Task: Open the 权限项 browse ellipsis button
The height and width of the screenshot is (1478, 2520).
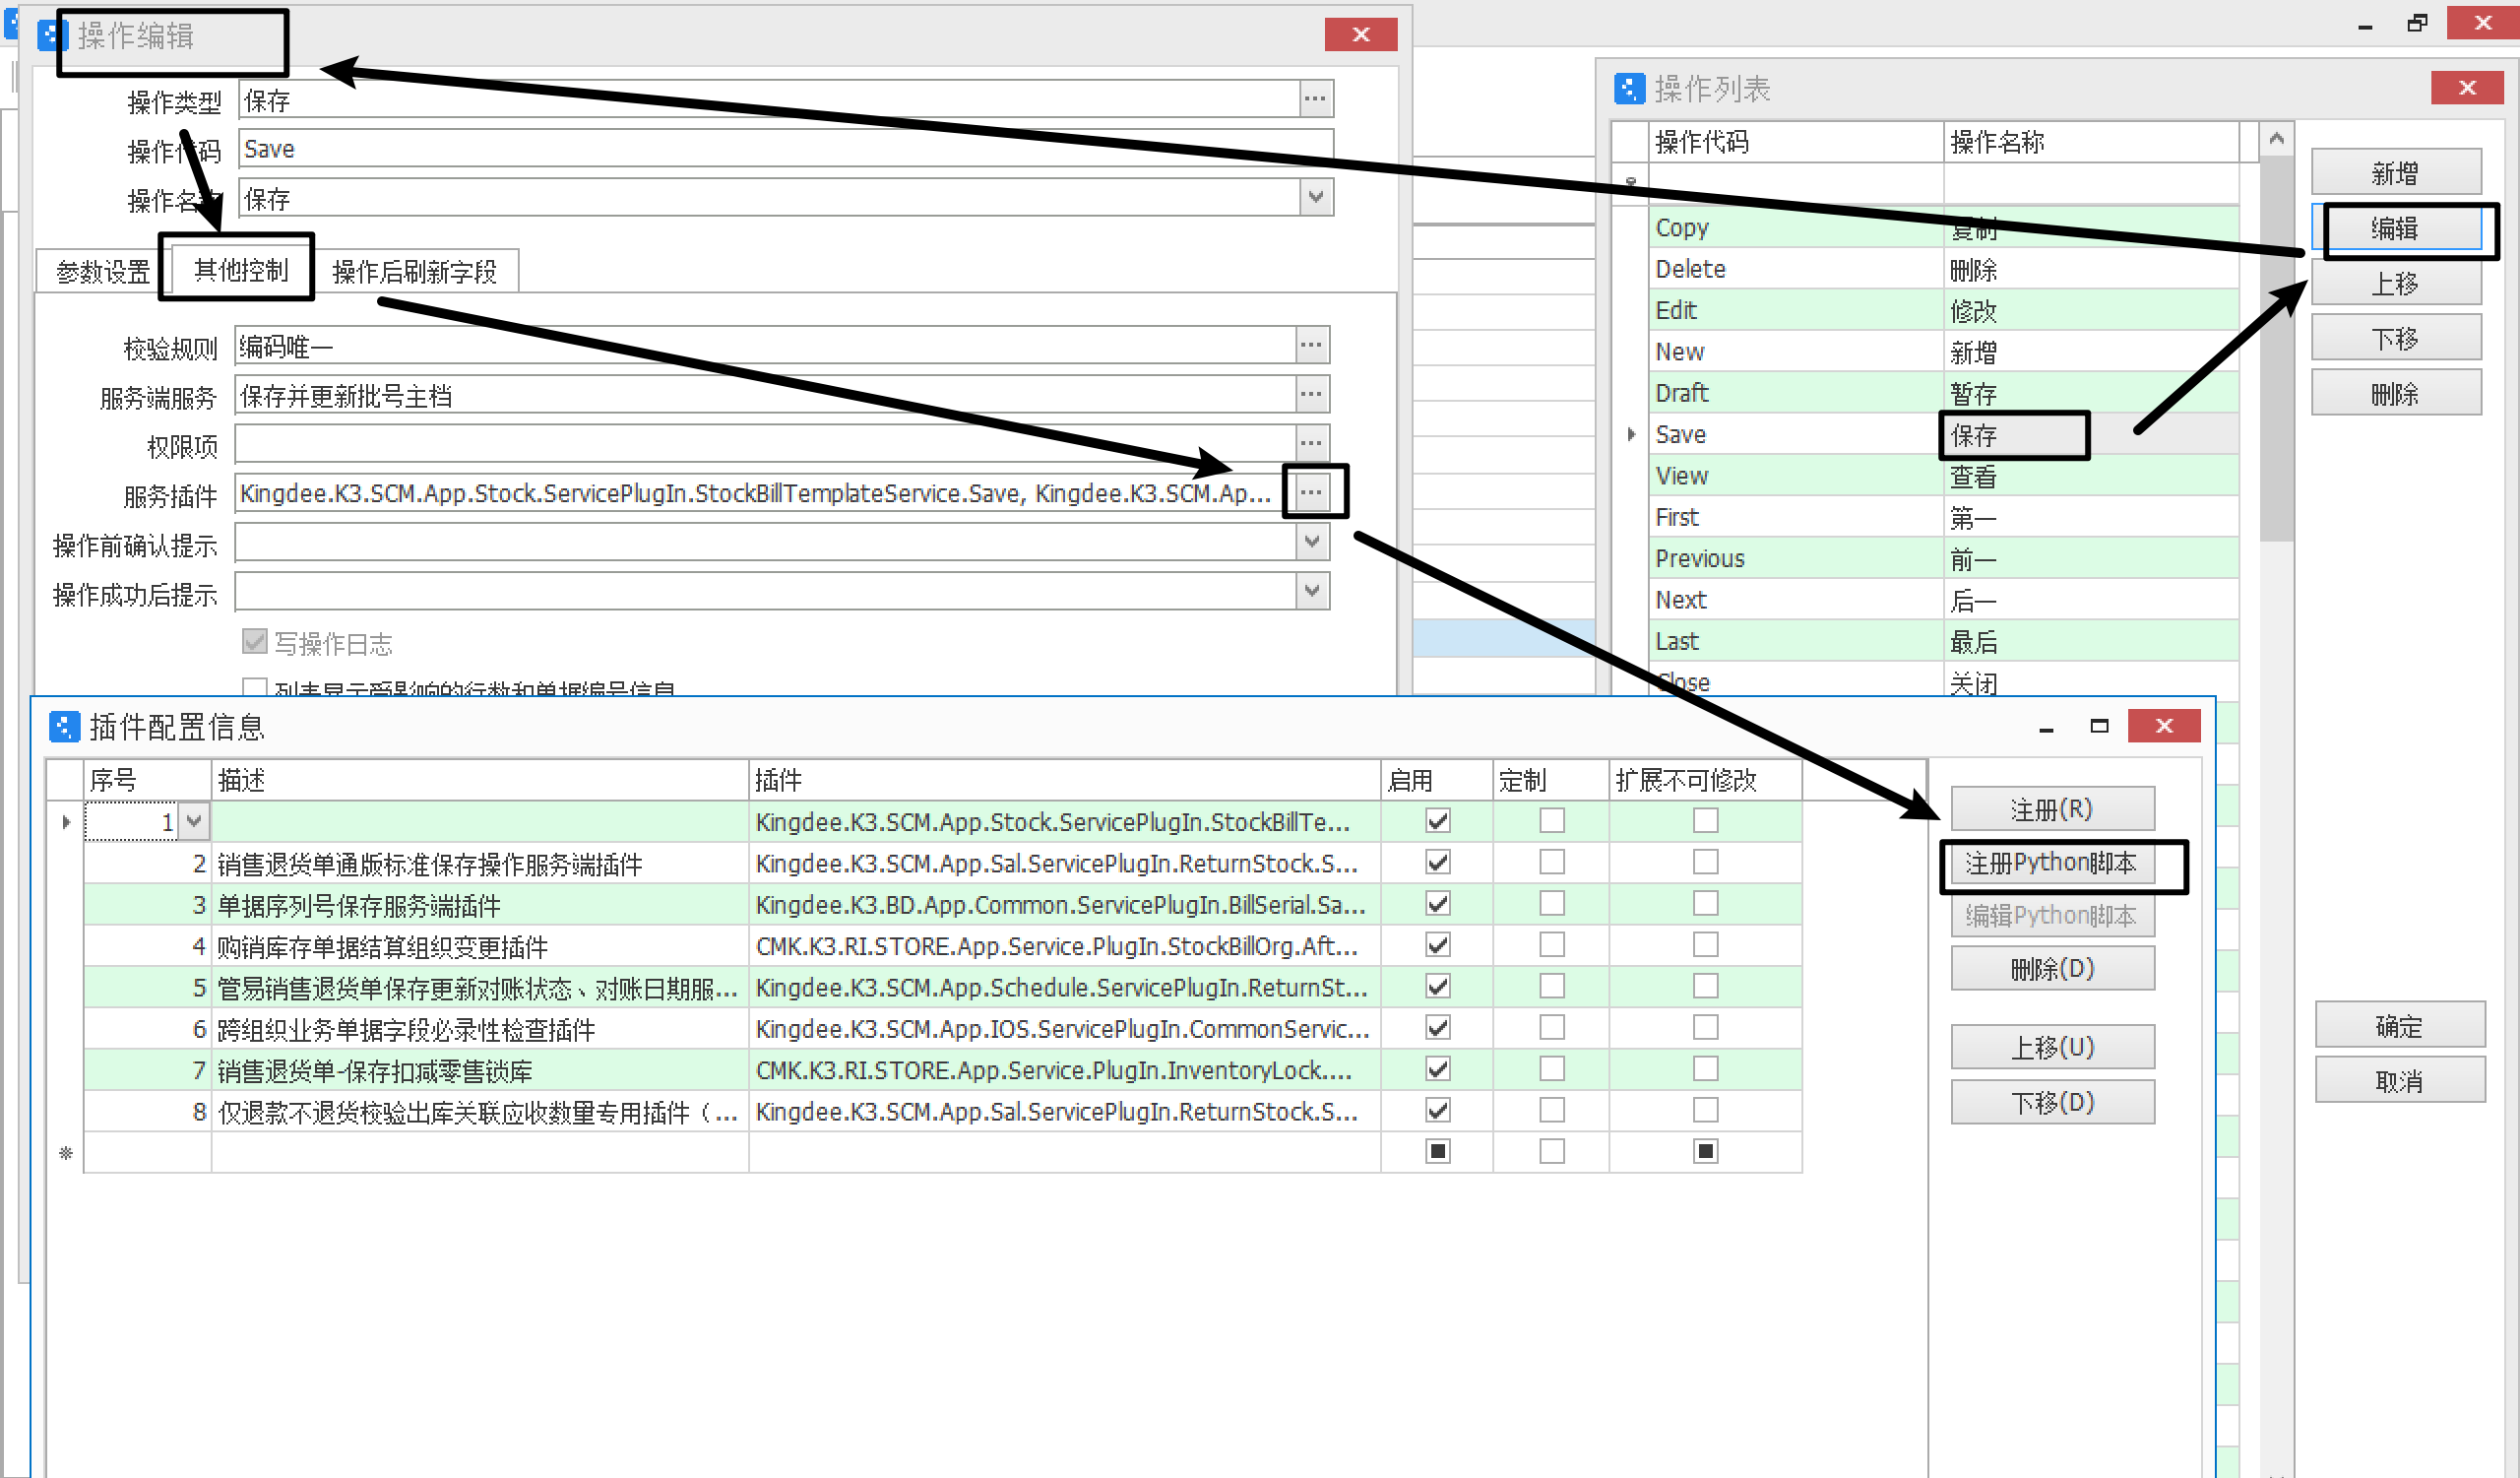Action: (1311, 443)
